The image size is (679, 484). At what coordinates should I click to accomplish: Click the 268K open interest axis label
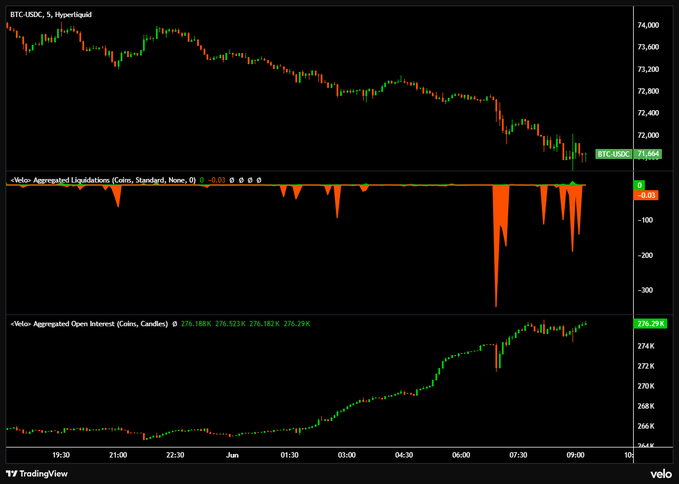pos(646,406)
